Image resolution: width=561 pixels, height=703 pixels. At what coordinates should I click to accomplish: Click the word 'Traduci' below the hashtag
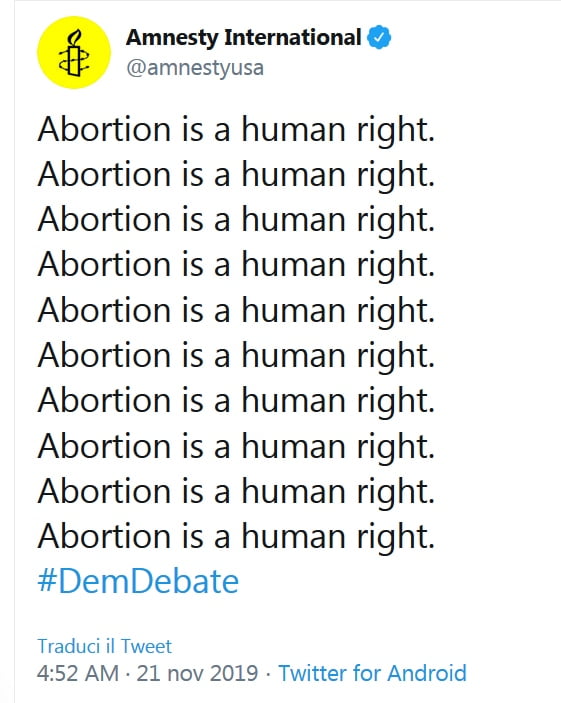[x=69, y=646]
